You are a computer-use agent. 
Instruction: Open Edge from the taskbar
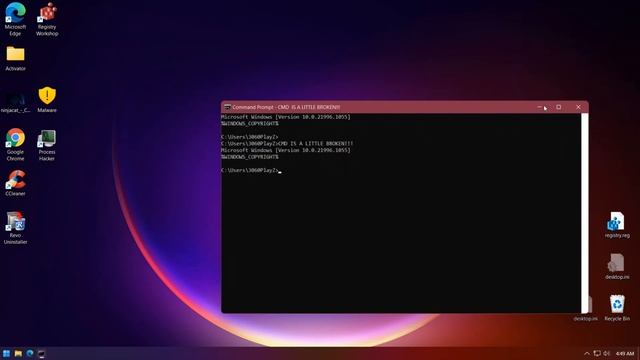tap(30, 353)
